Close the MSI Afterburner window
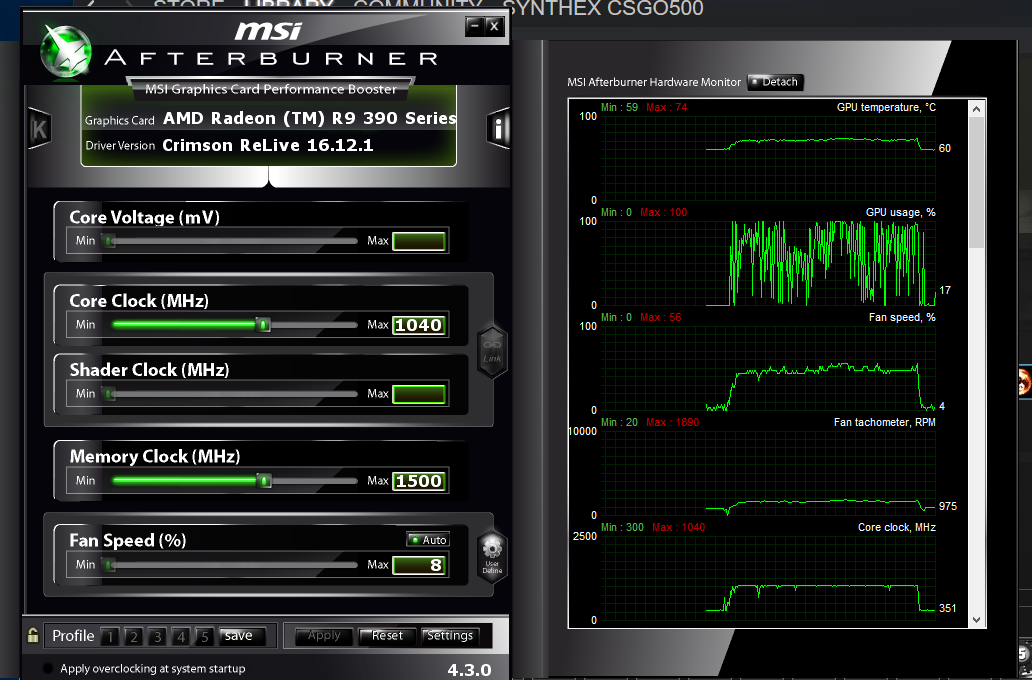 (x=495, y=26)
